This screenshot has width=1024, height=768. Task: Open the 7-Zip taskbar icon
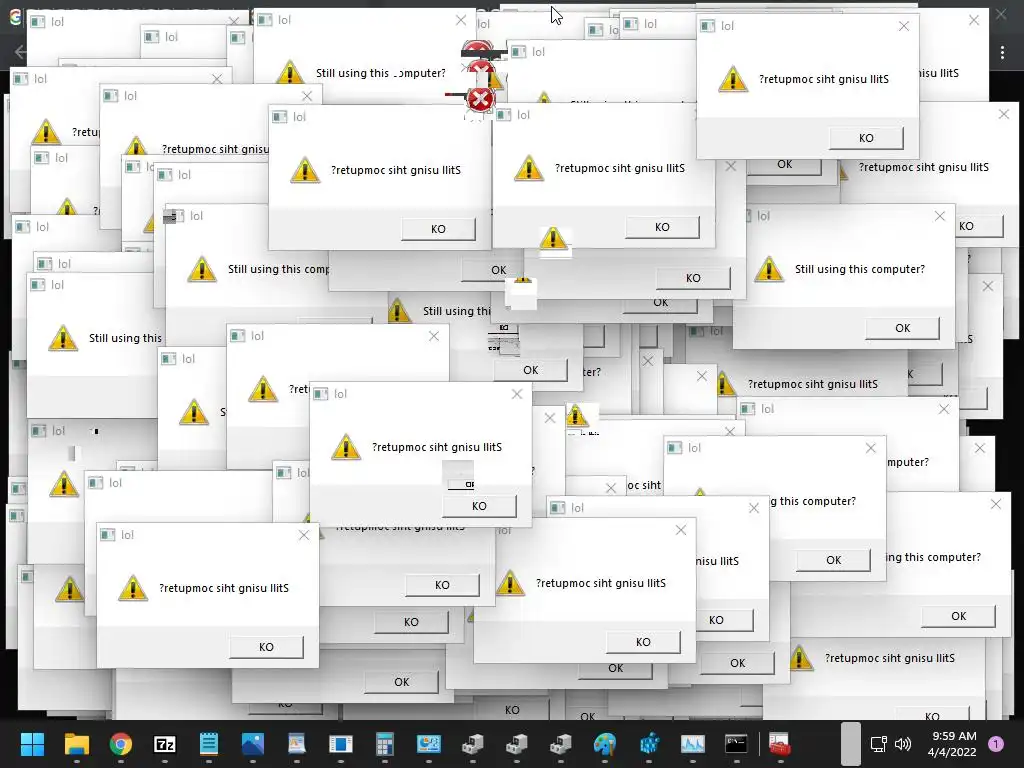(x=165, y=744)
